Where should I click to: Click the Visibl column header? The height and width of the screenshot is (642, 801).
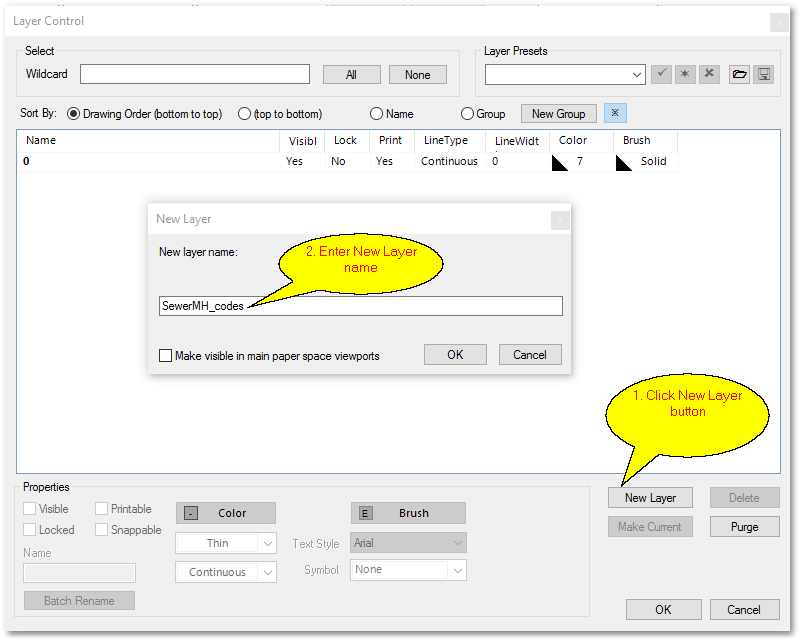pyautogui.click(x=302, y=140)
